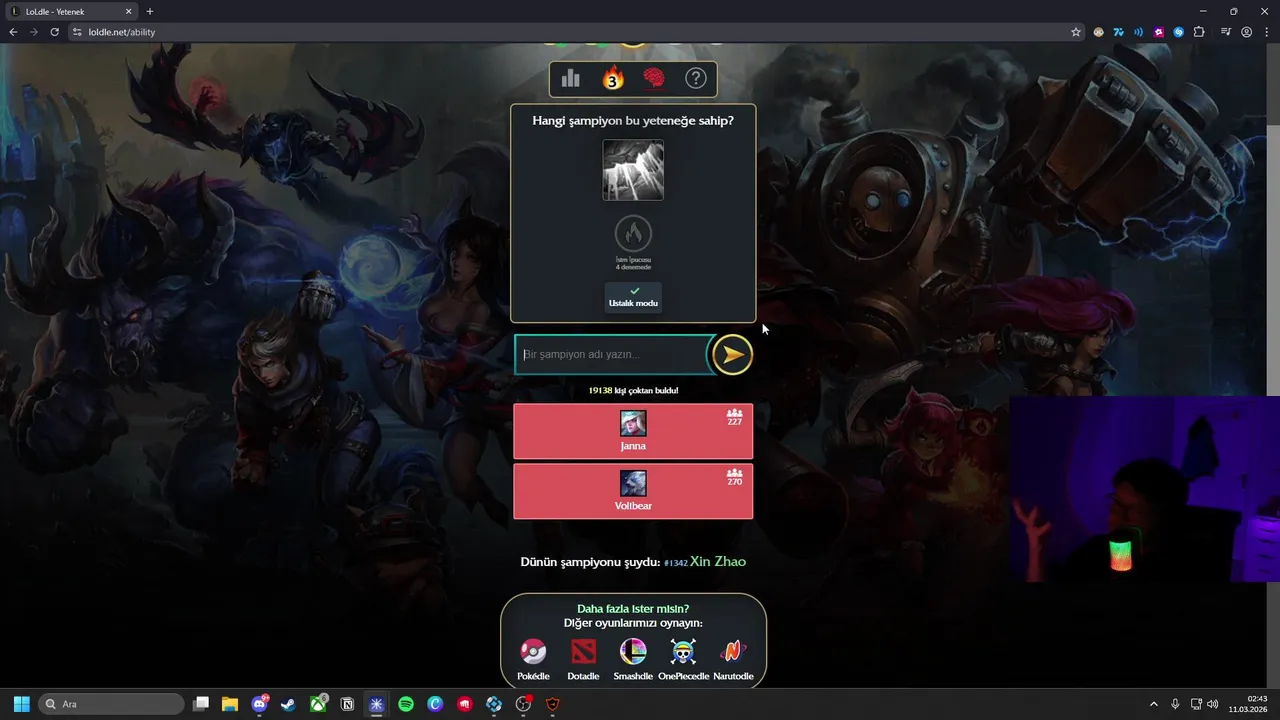Click the Volibear guess row
The width and height of the screenshot is (1280, 720).
coord(633,492)
